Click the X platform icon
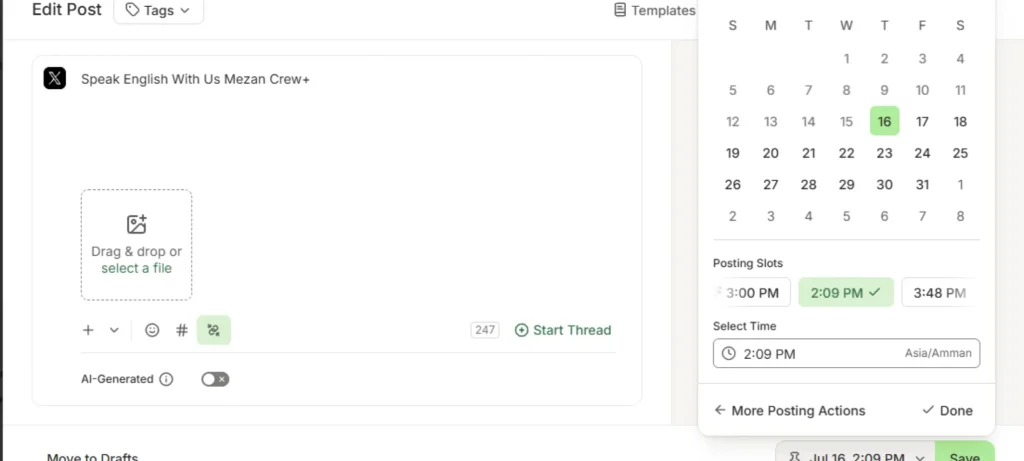Viewport: 1024px width, 461px height. (x=55, y=78)
